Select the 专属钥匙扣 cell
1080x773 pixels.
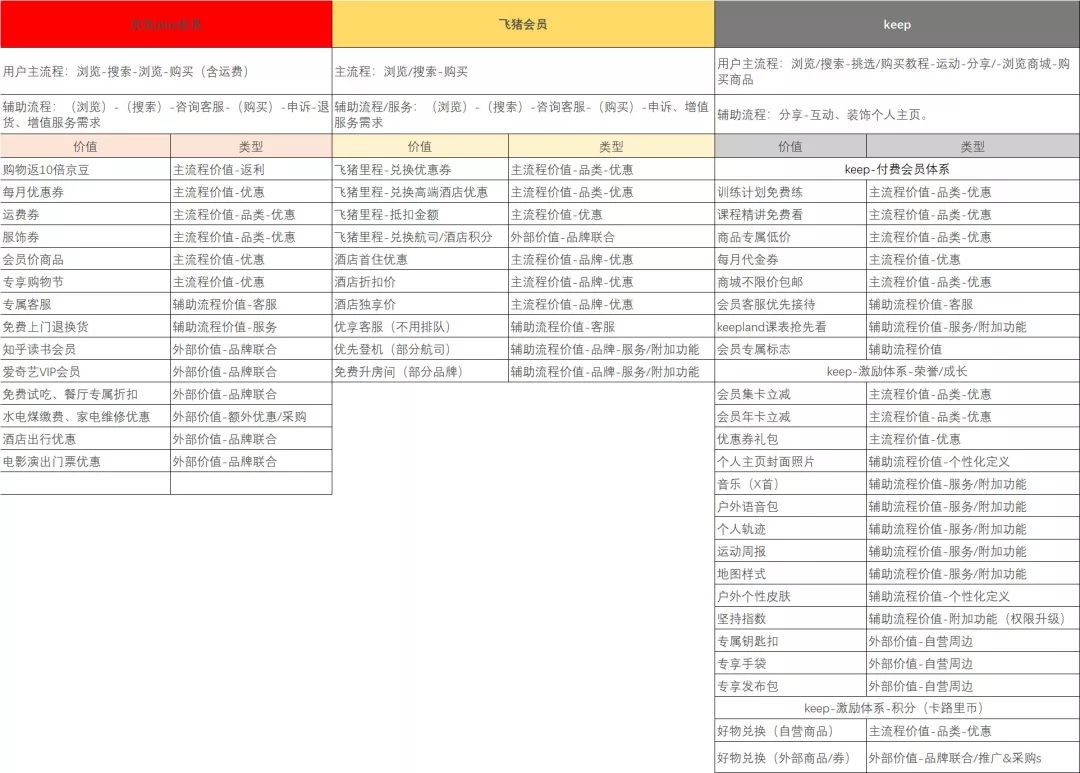[x=791, y=641]
